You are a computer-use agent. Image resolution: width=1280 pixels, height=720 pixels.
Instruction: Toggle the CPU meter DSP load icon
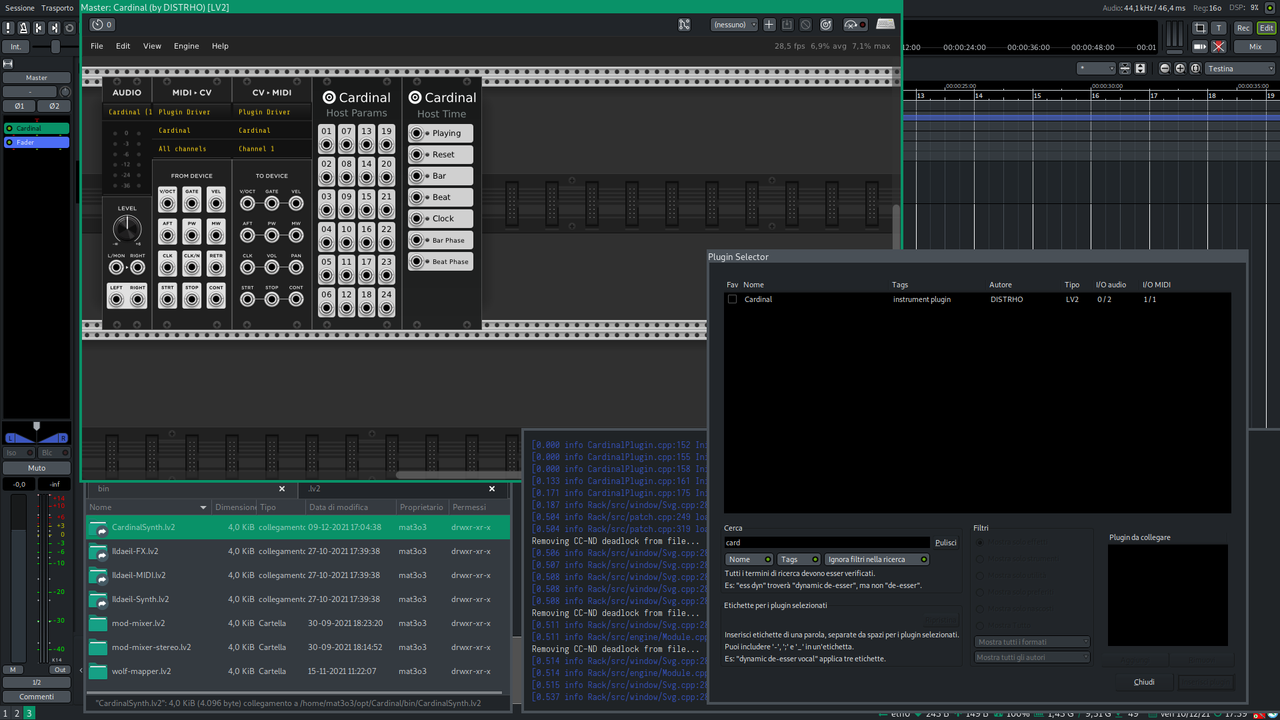pyautogui.click(x=855, y=24)
